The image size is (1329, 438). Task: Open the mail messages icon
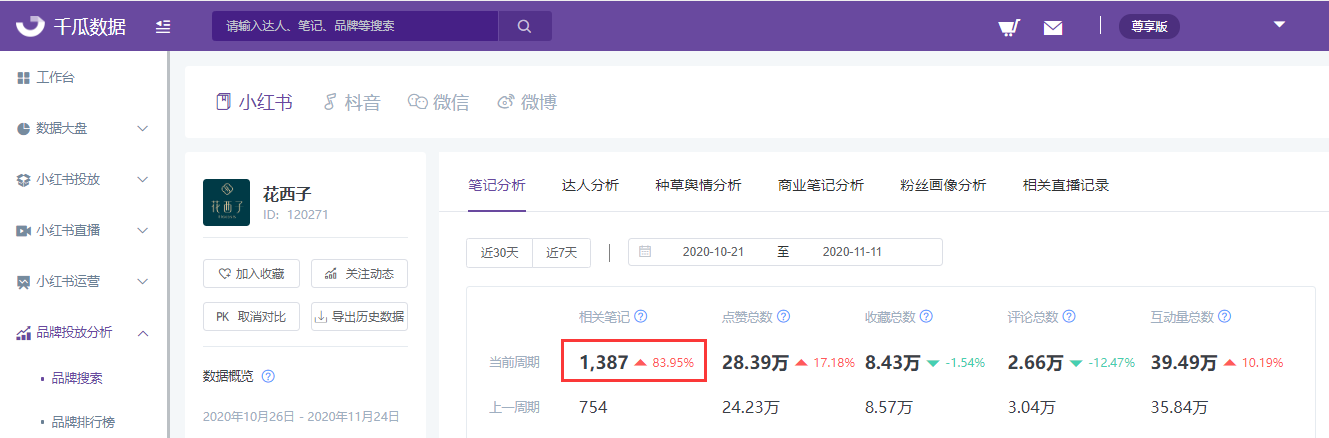tap(1053, 28)
